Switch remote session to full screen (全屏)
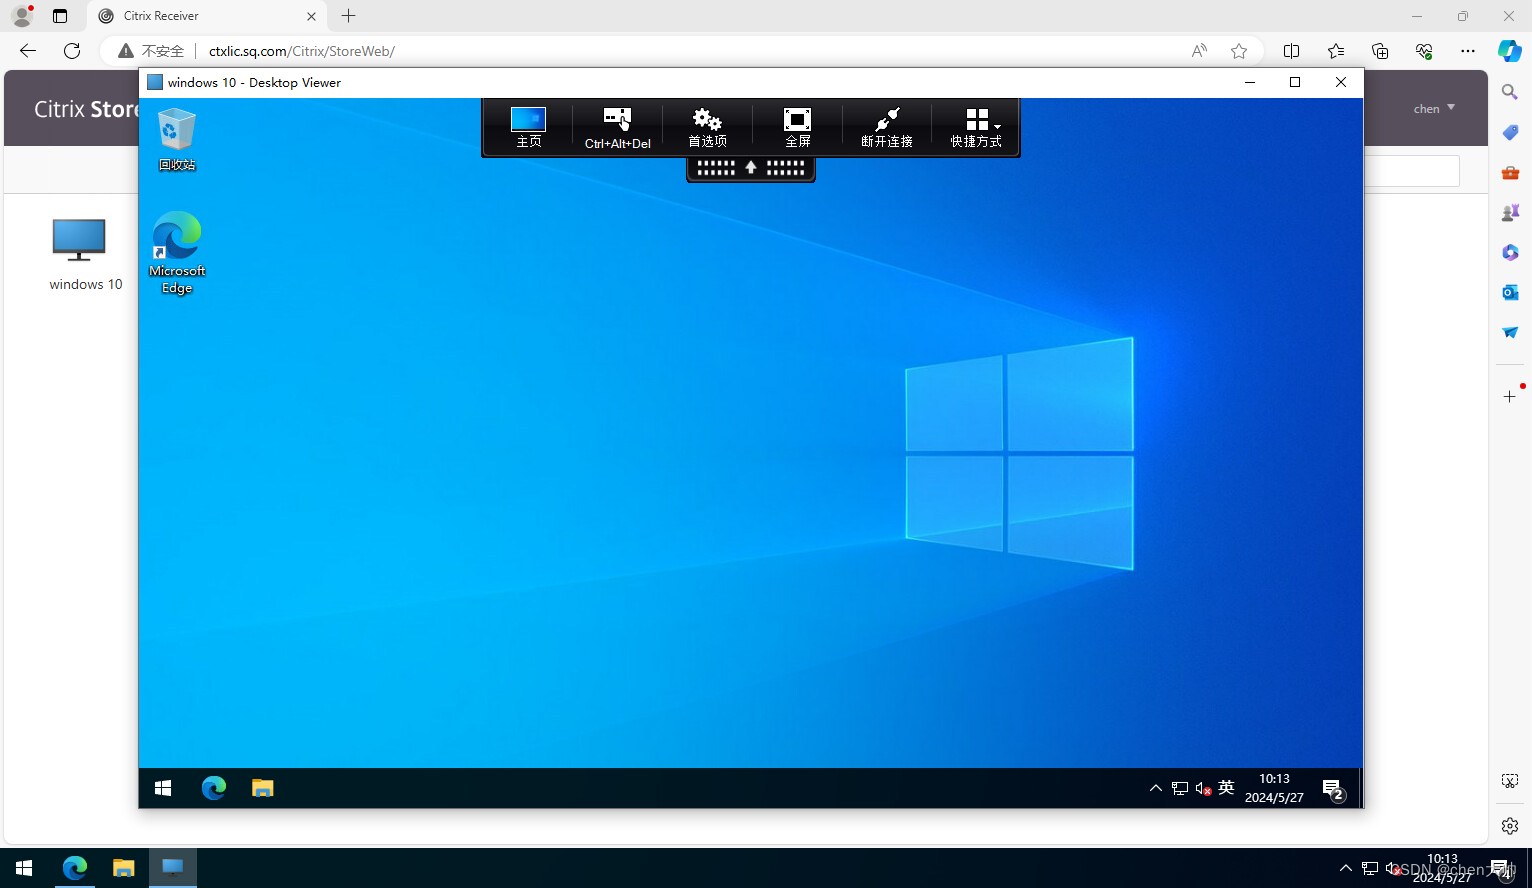The width and height of the screenshot is (1532, 888). 797,127
